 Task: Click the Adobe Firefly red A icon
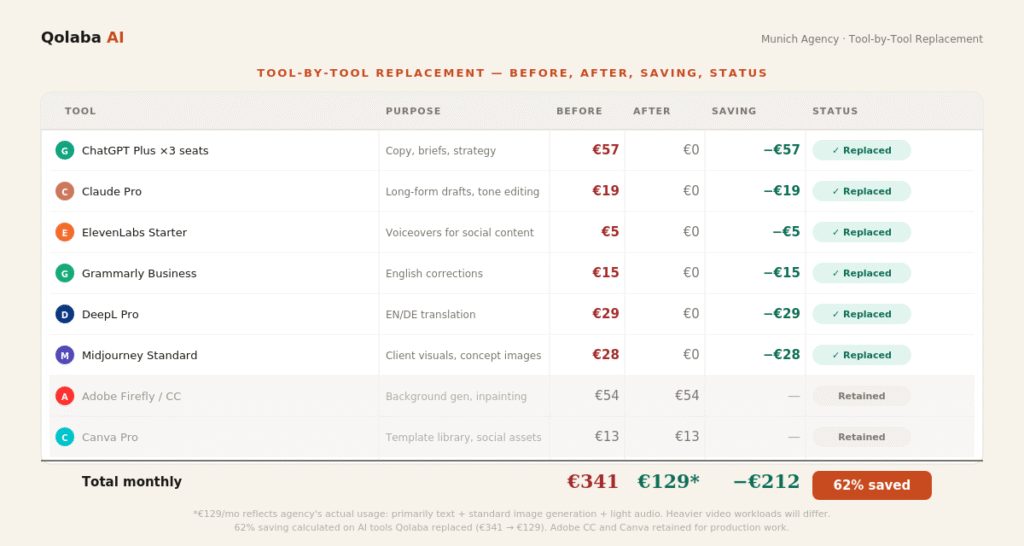65,396
